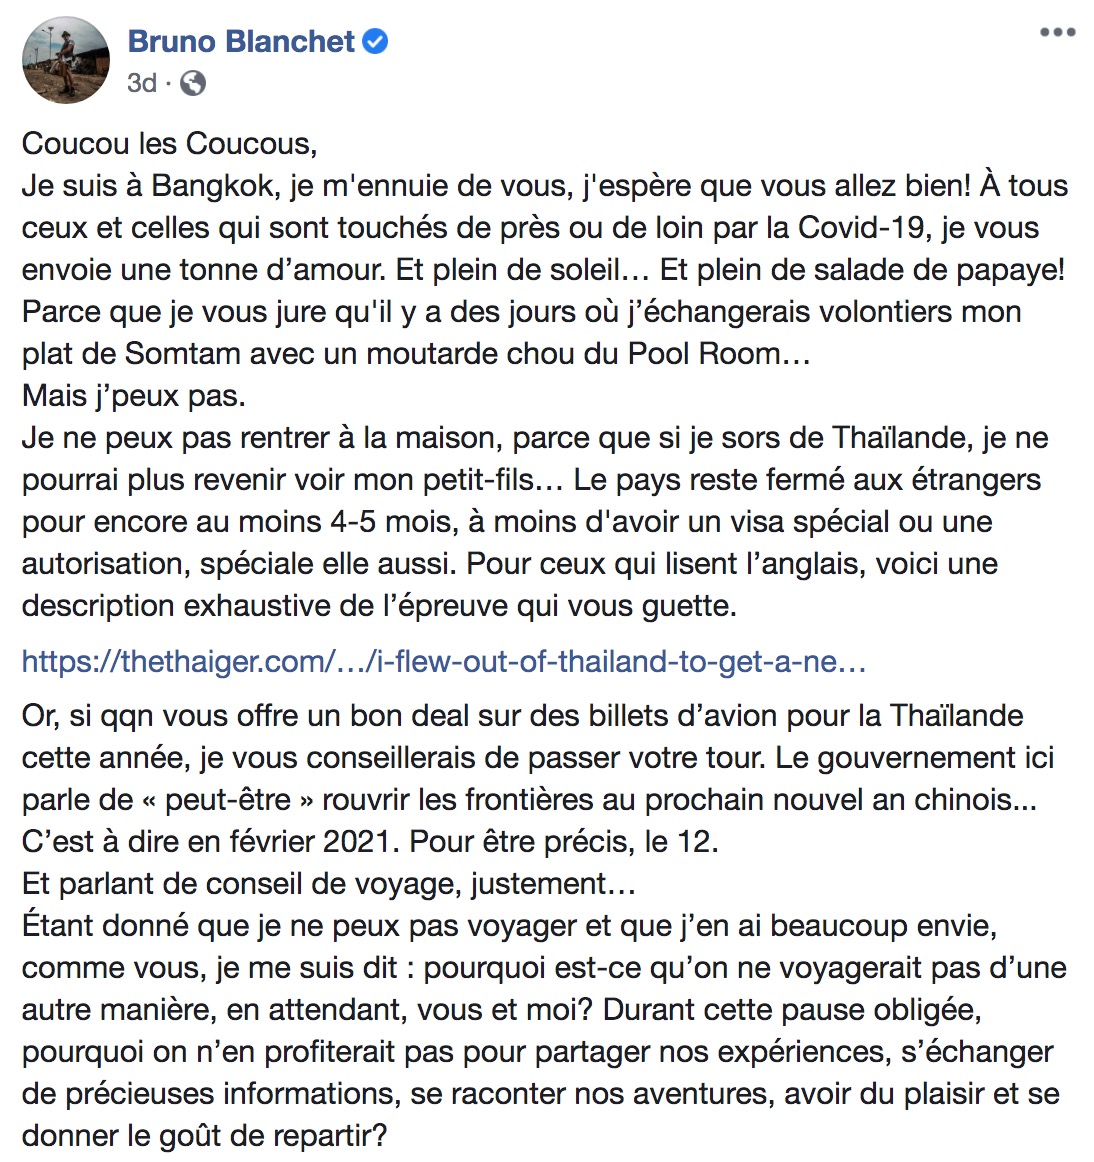Click the words Pool Room
1094x1162 pixels.
click(x=704, y=353)
